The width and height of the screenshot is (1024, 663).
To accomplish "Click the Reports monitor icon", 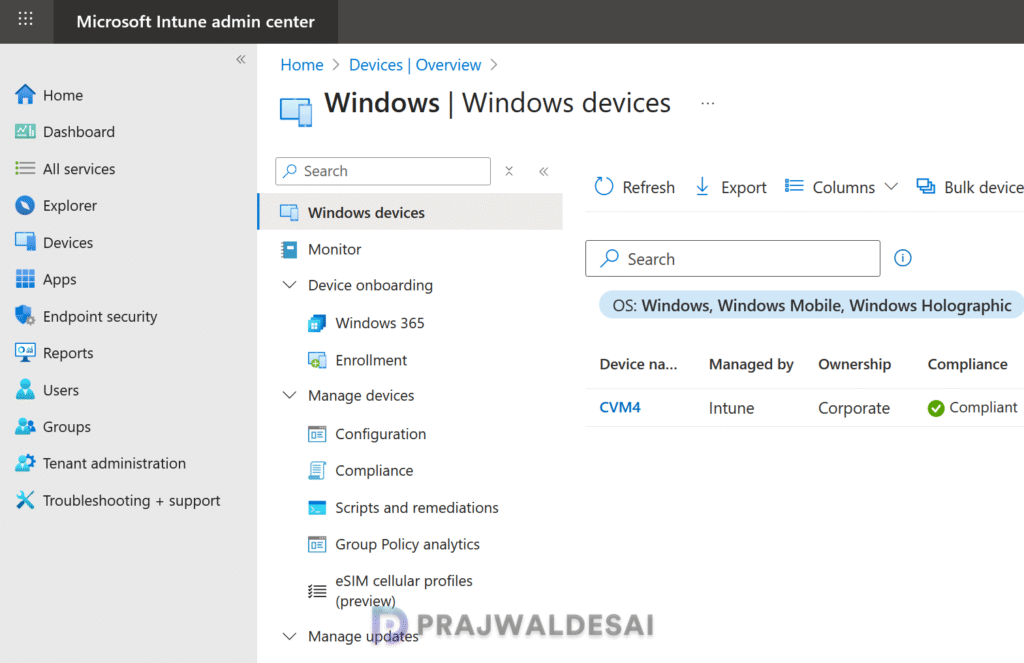I will click(x=25, y=353).
